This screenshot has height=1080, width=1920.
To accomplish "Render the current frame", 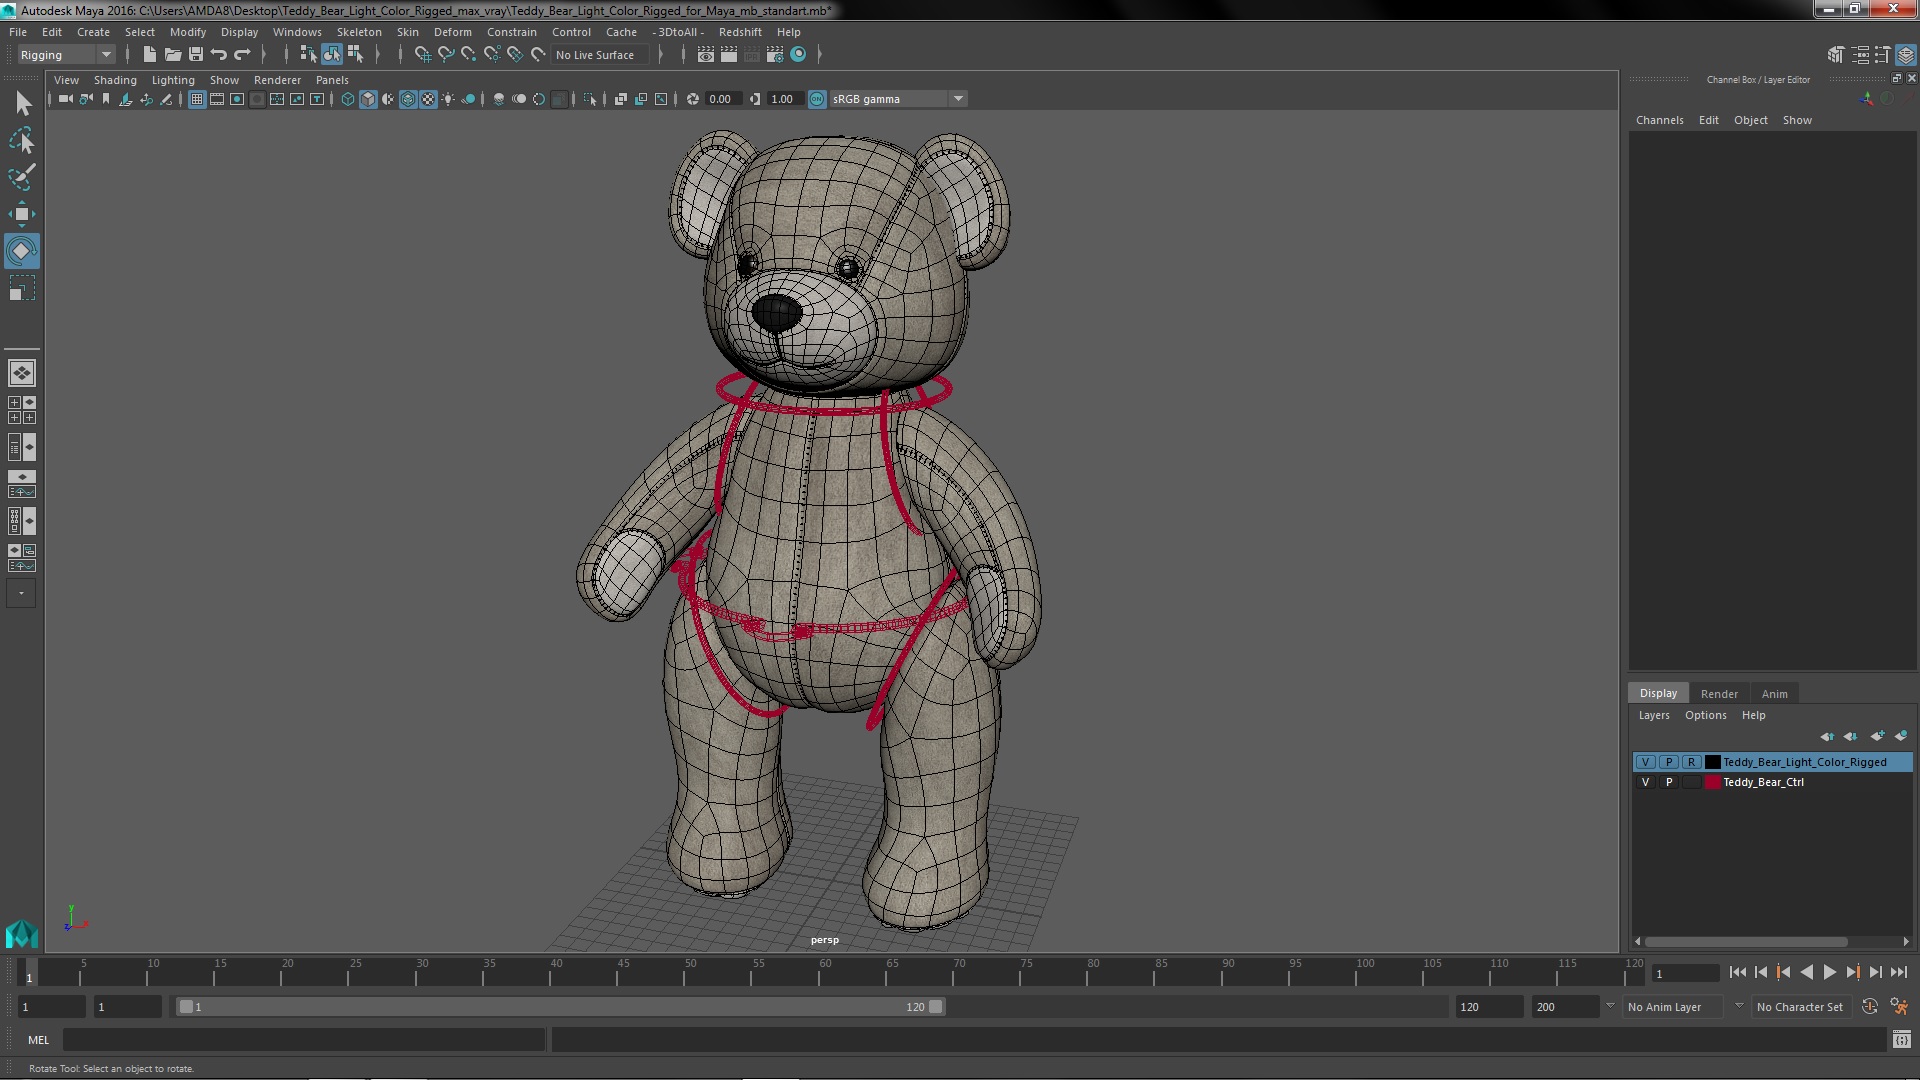I will (729, 55).
